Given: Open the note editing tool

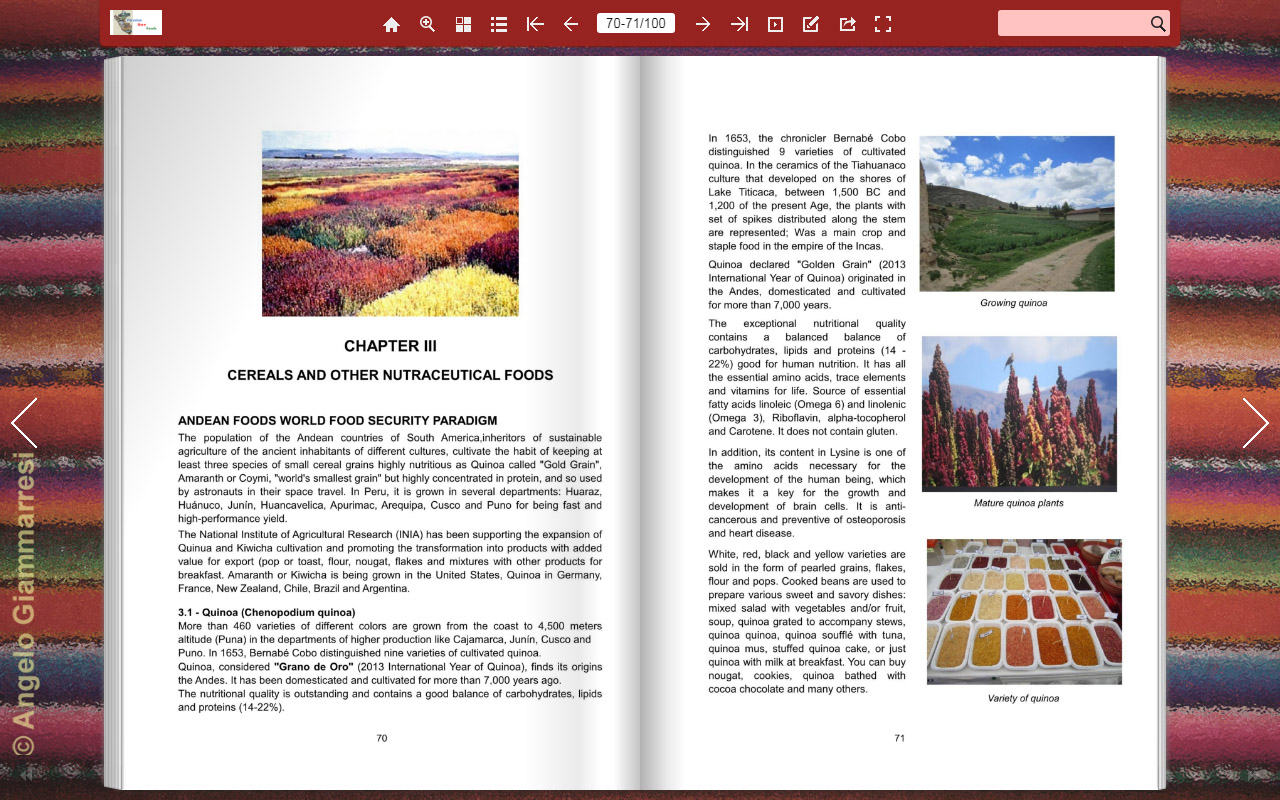Looking at the screenshot, I should [811, 24].
